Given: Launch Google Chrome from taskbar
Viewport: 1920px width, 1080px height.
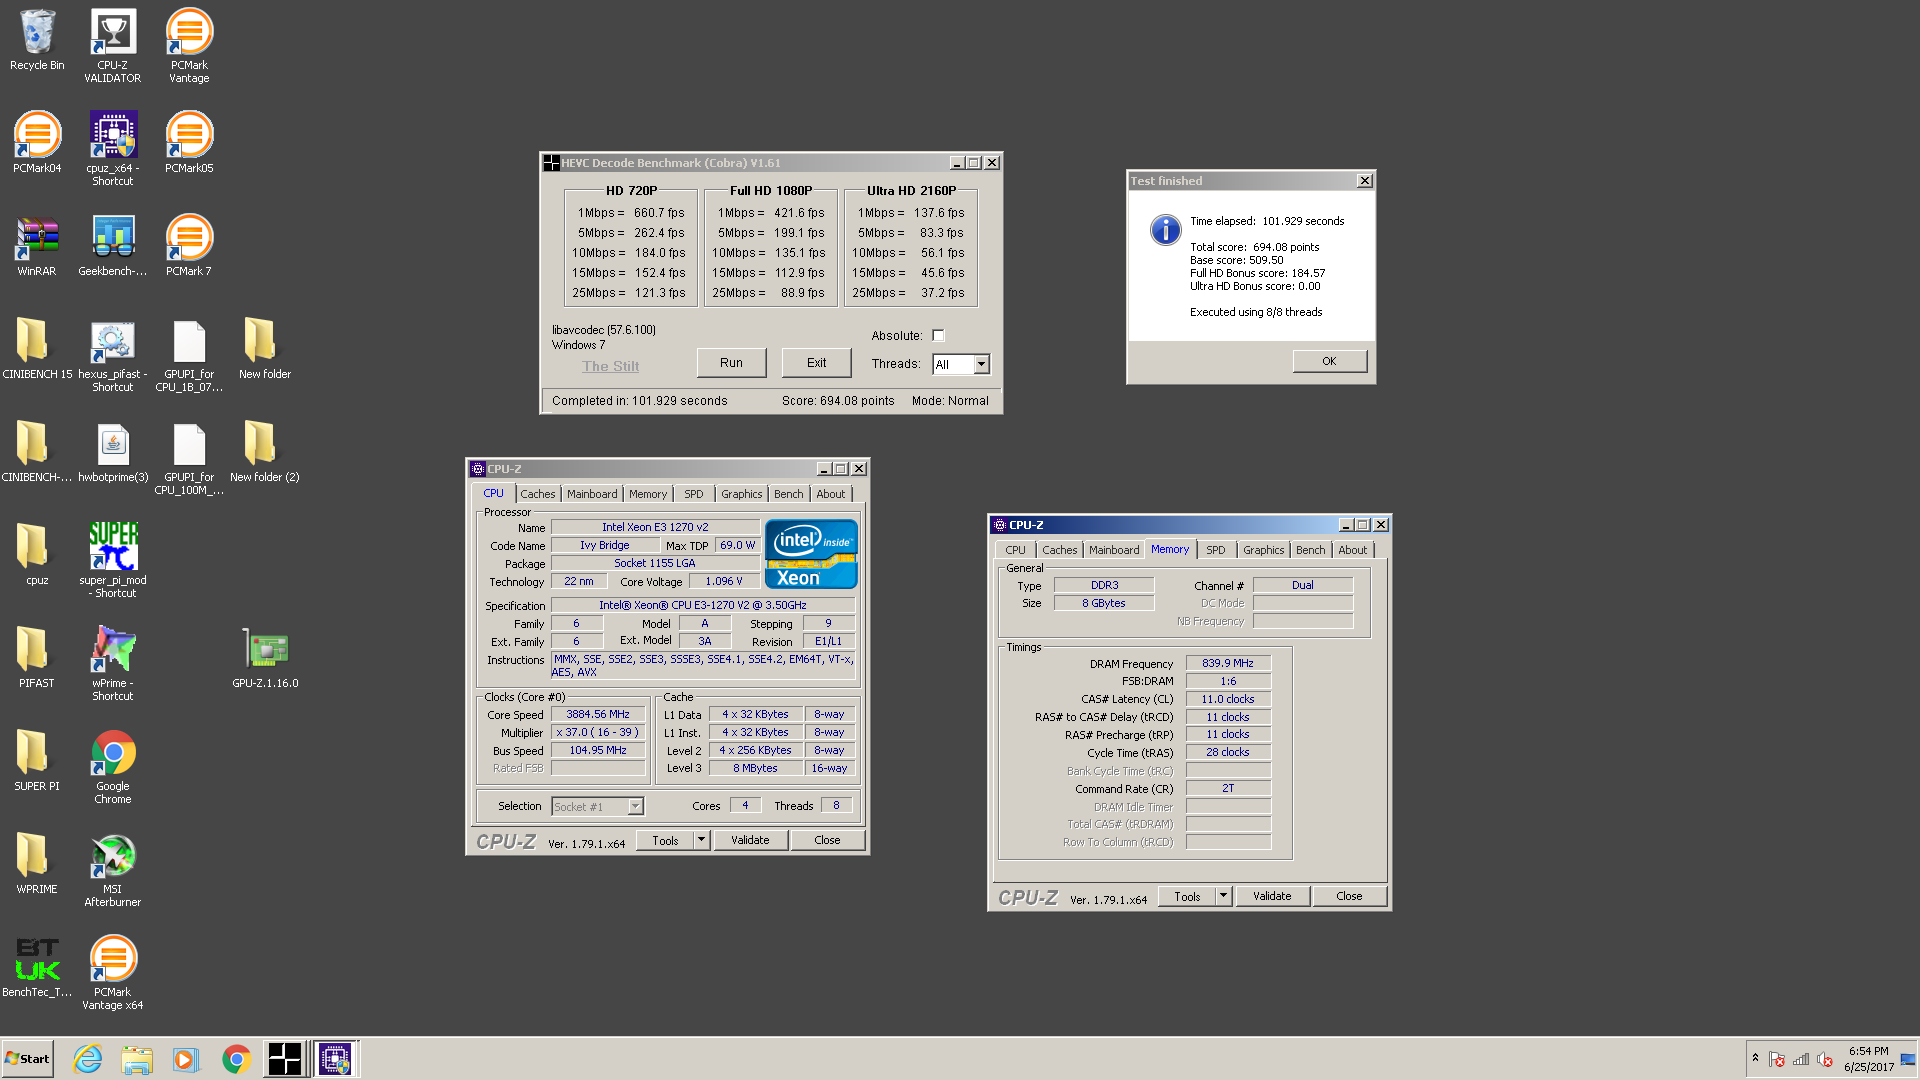Looking at the screenshot, I should click(x=236, y=1059).
